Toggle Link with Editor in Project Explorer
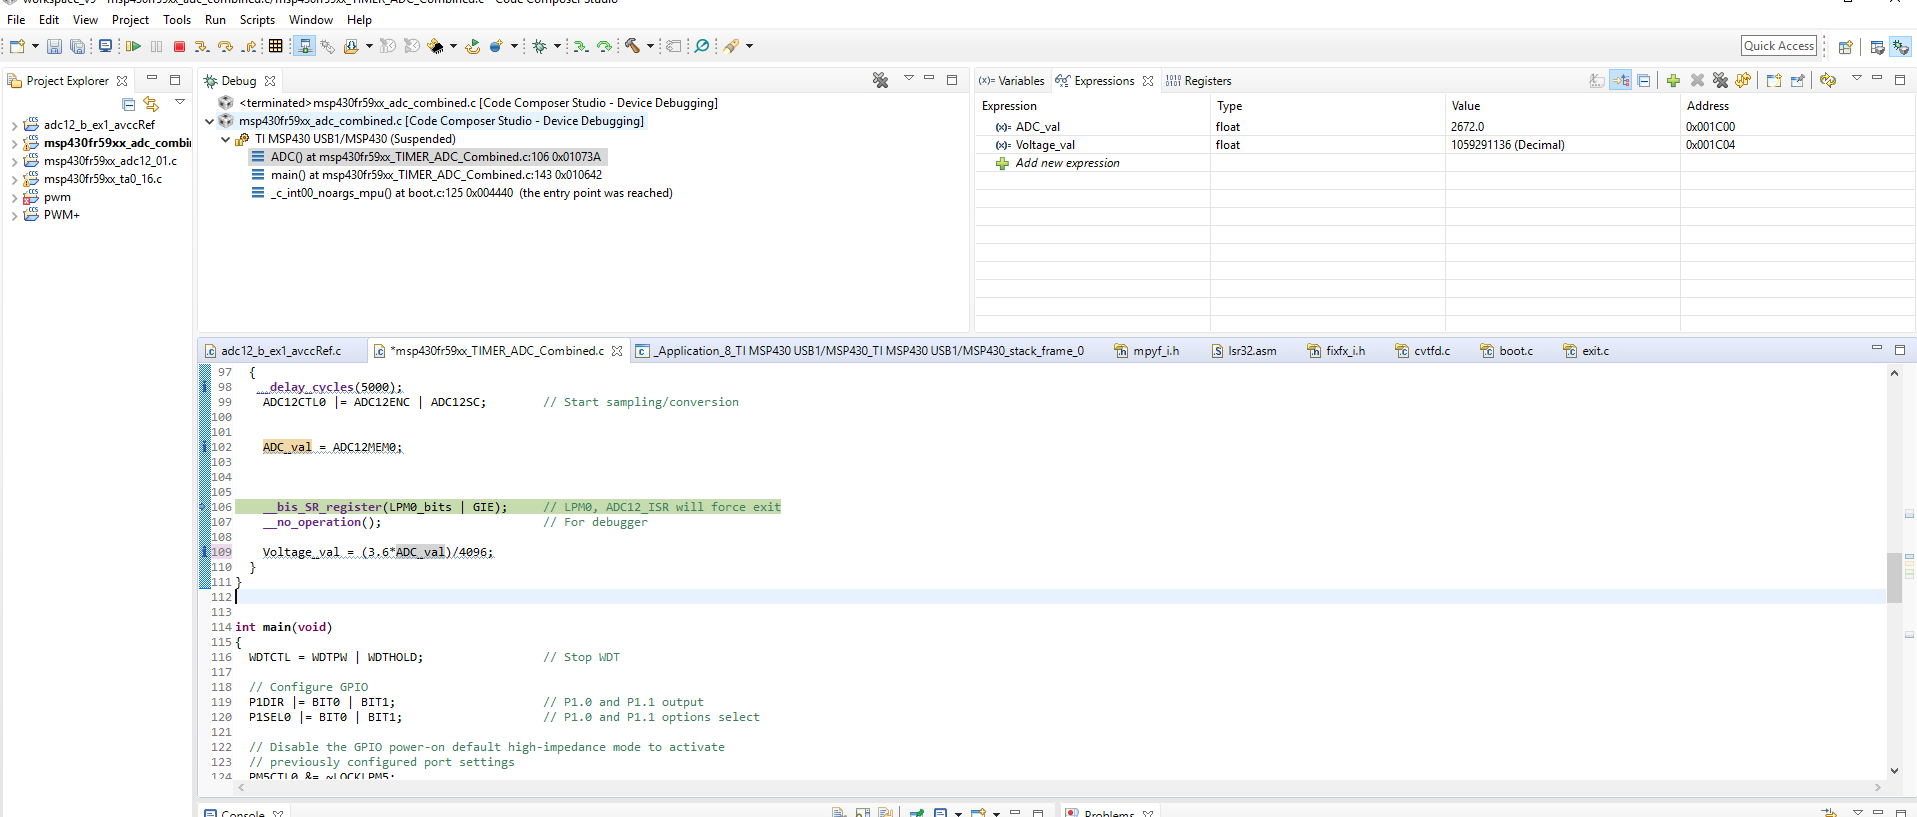The height and width of the screenshot is (817, 1917). click(151, 104)
